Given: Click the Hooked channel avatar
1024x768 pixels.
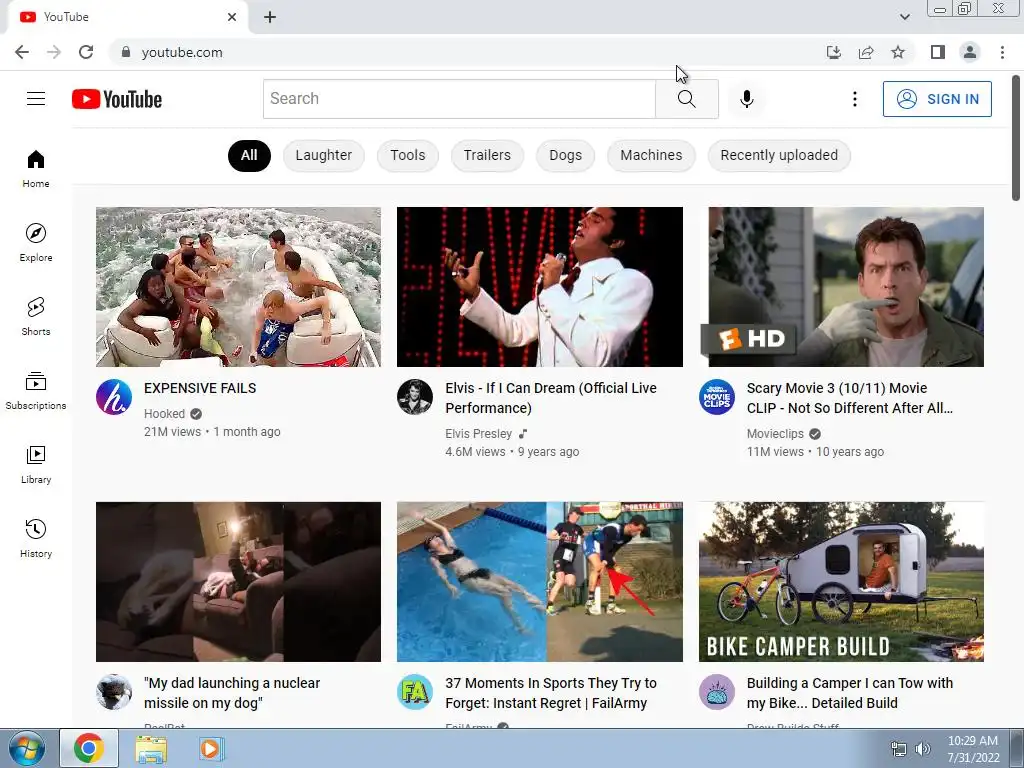Looking at the screenshot, I should click(114, 397).
